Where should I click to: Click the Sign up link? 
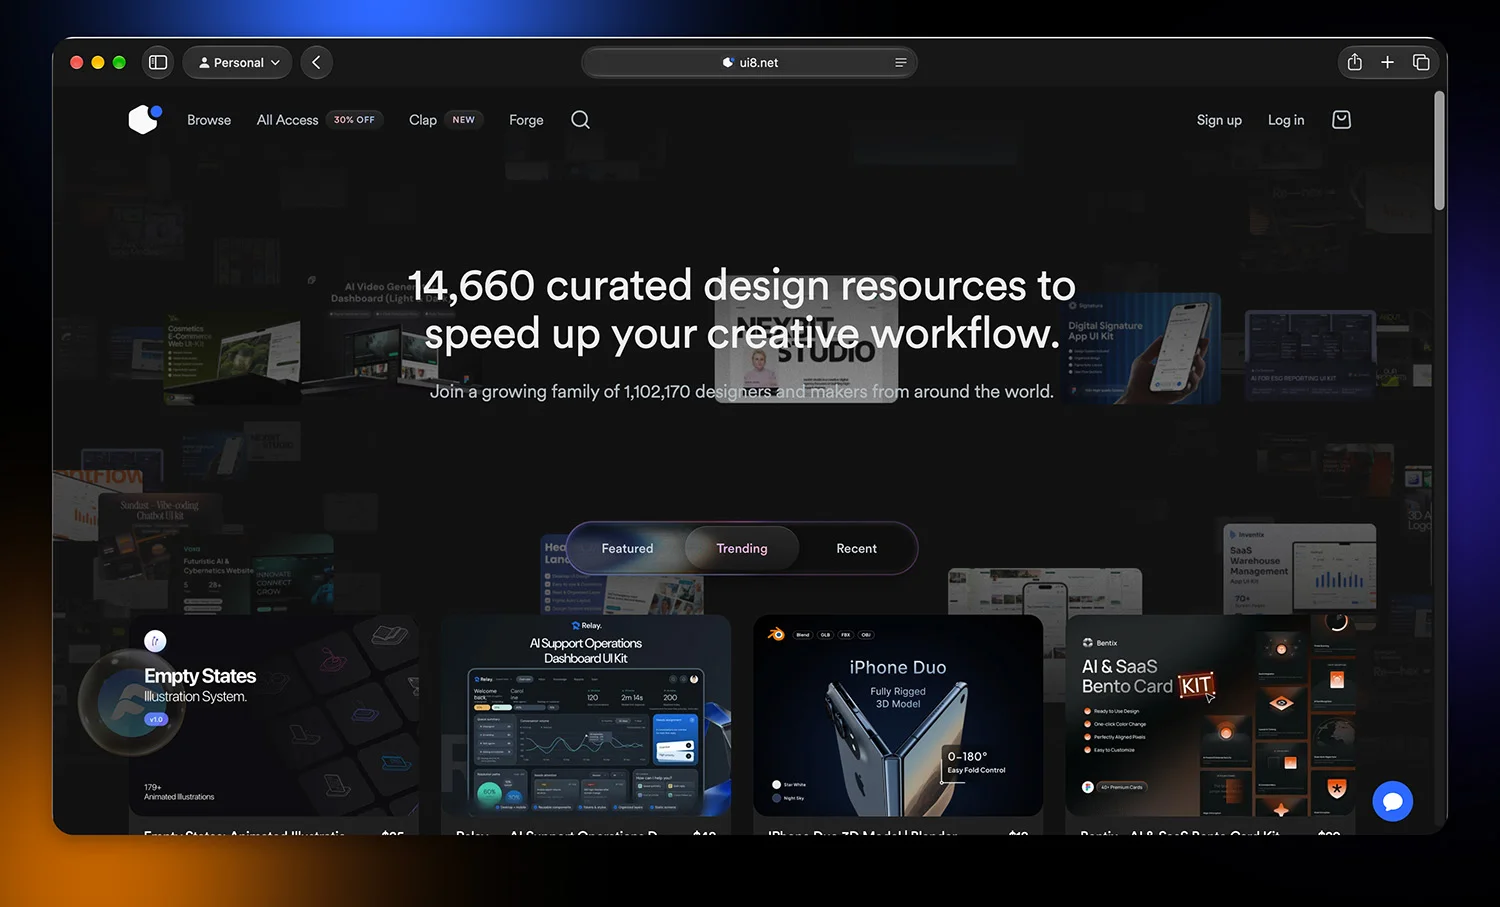(1219, 120)
